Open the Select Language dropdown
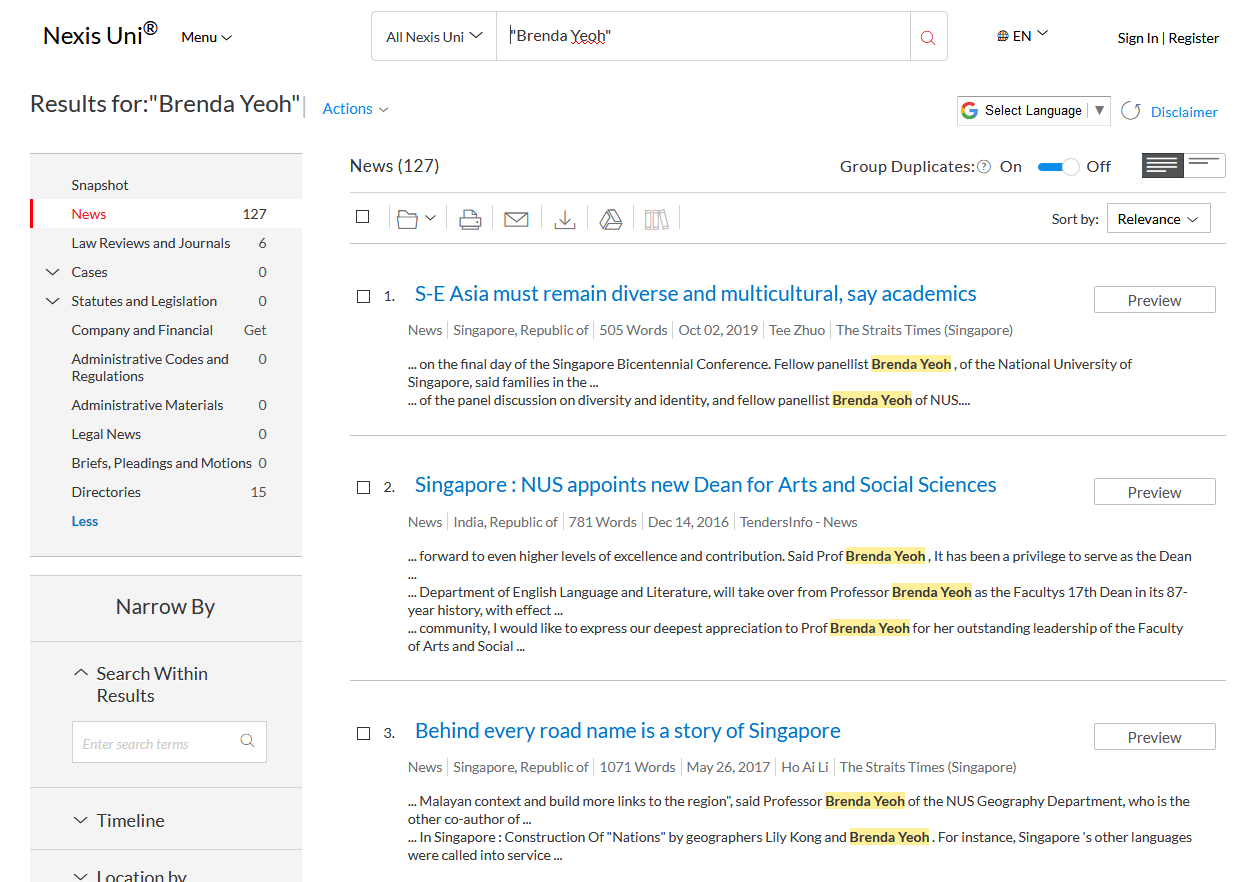 tap(1034, 110)
